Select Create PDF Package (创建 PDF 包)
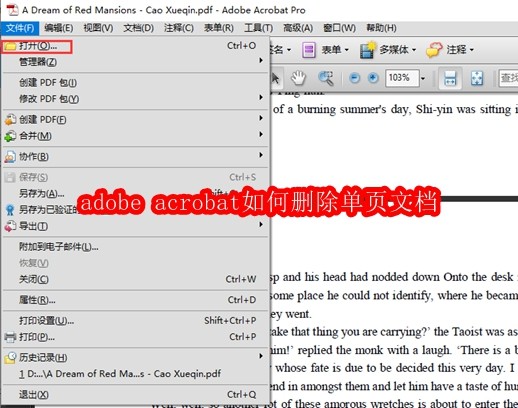 tap(135, 82)
